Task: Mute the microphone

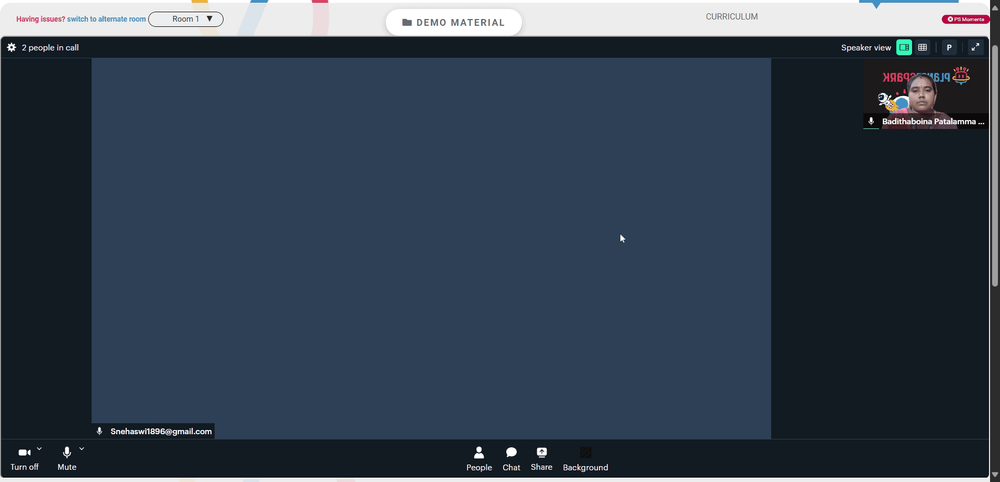Action: pyautogui.click(x=66, y=458)
